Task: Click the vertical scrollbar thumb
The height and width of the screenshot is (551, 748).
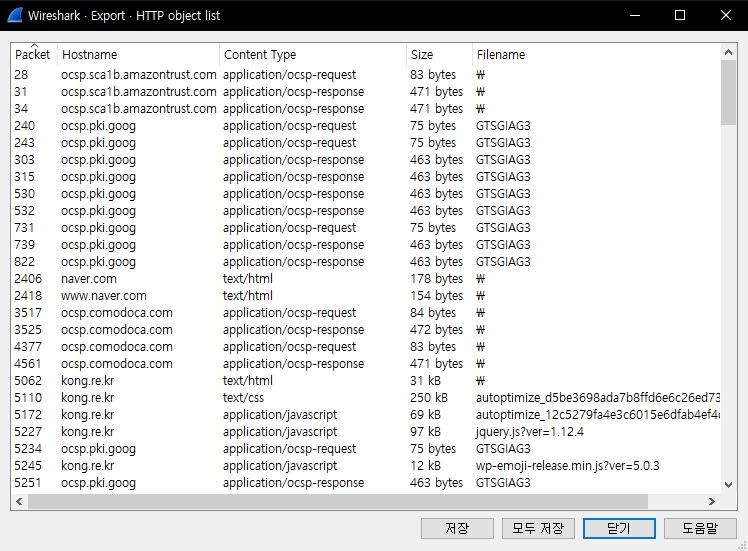Action: [x=728, y=93]
